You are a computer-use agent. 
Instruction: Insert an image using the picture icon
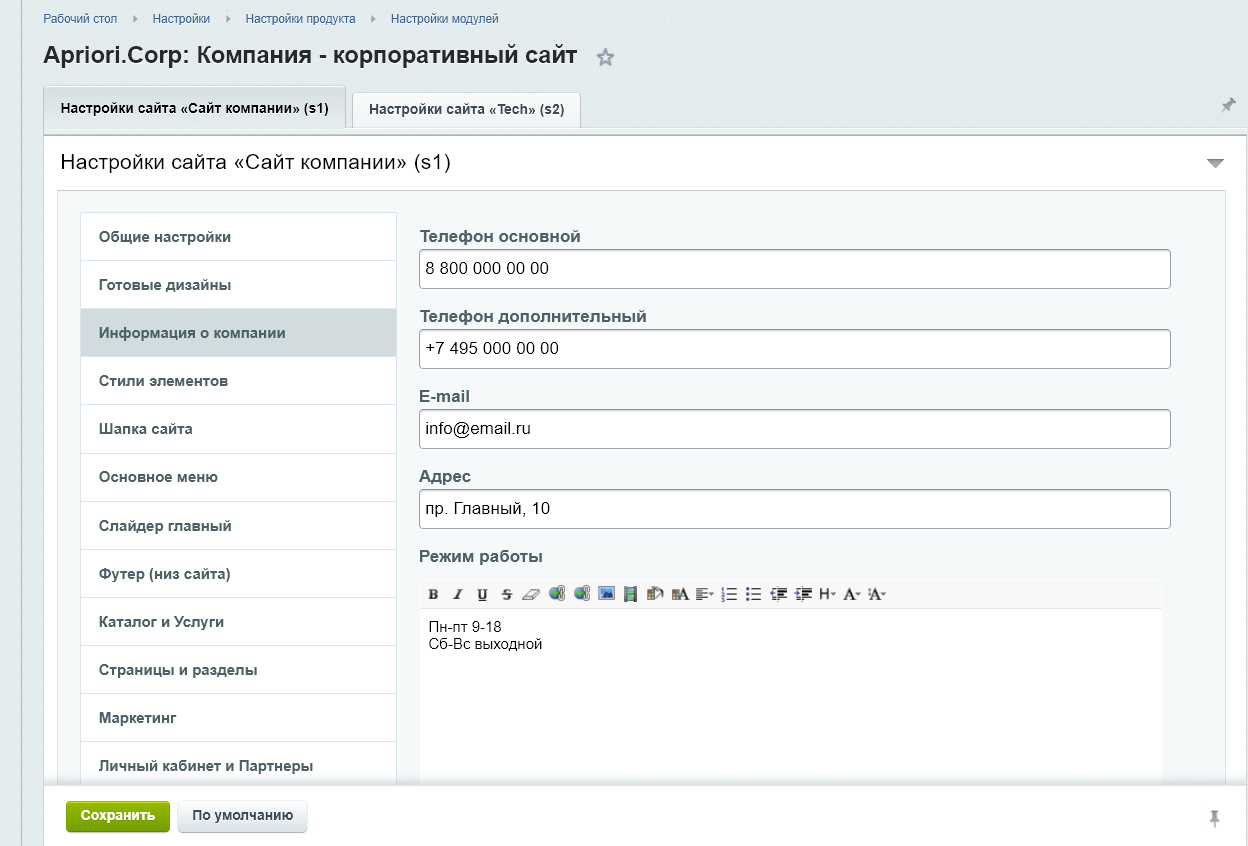[606, 594]
